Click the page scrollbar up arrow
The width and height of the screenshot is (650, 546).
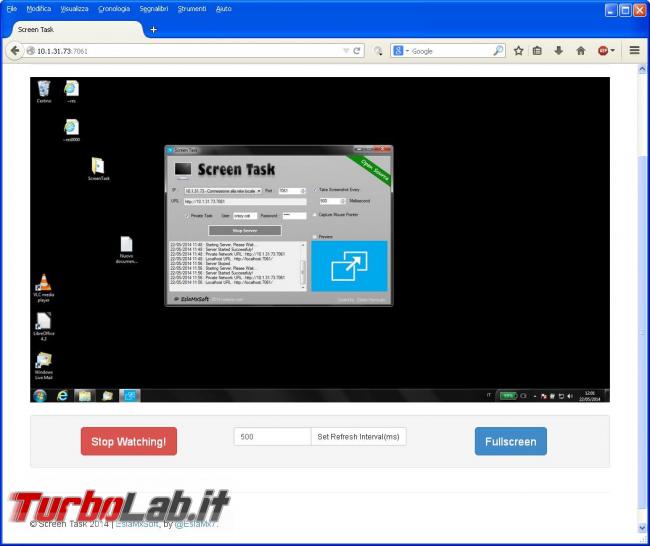click(x=642, y=69)
